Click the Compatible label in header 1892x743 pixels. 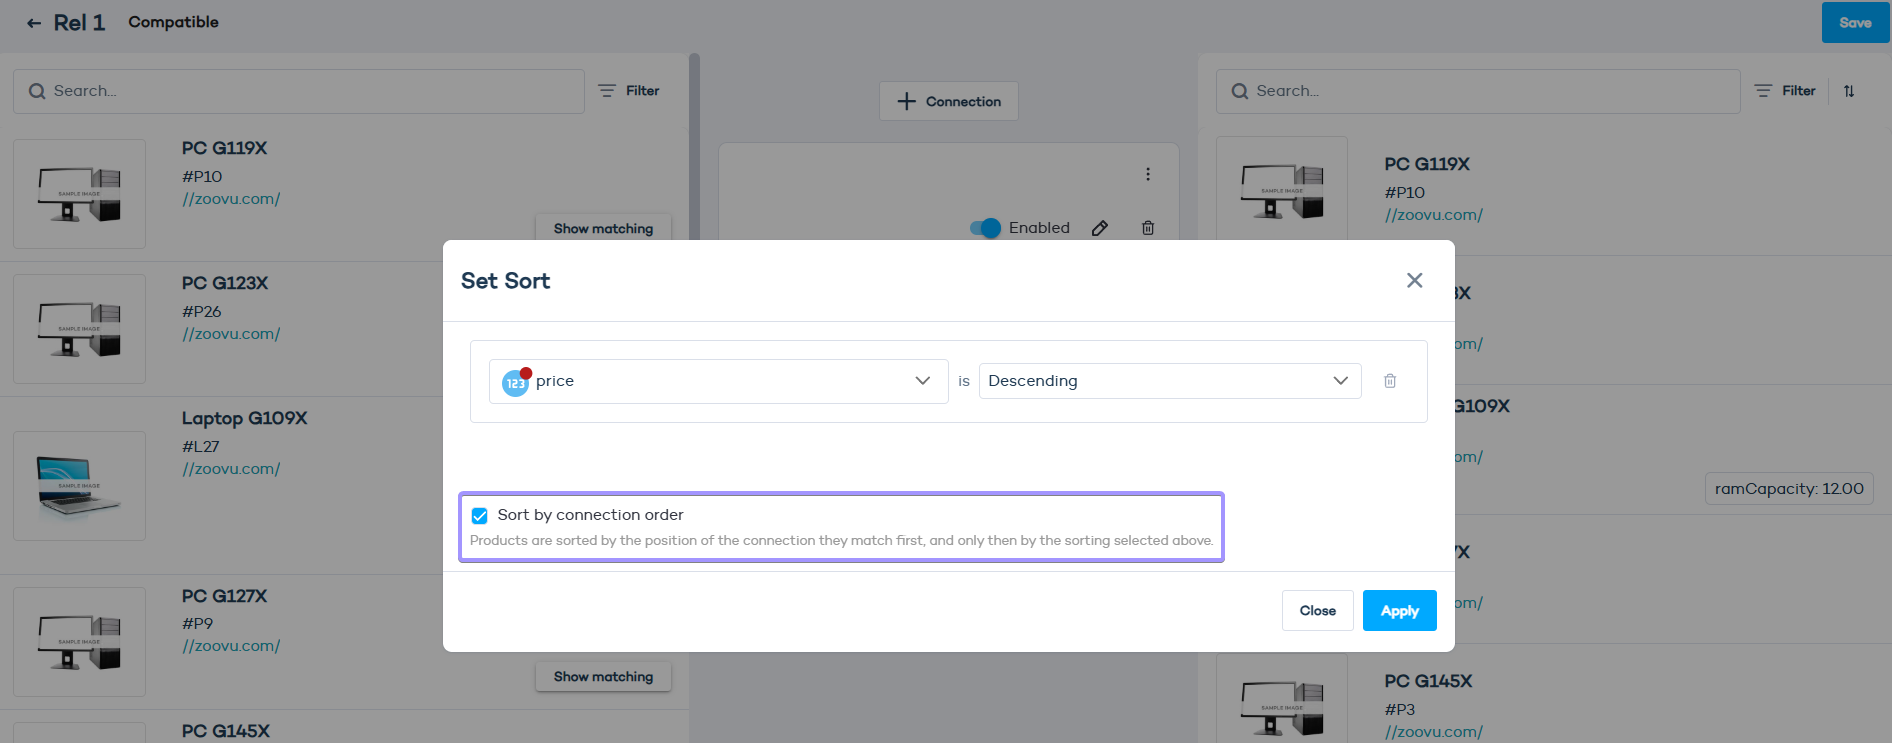173,22
